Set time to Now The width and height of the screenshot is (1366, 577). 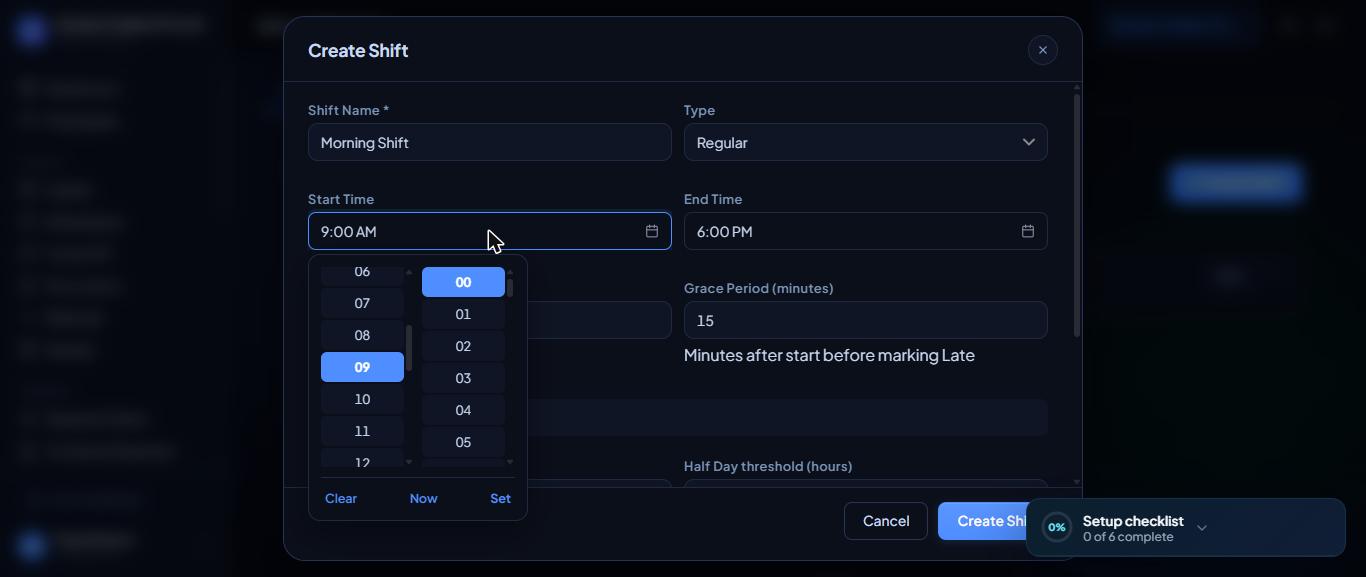[x=423, y=498]
